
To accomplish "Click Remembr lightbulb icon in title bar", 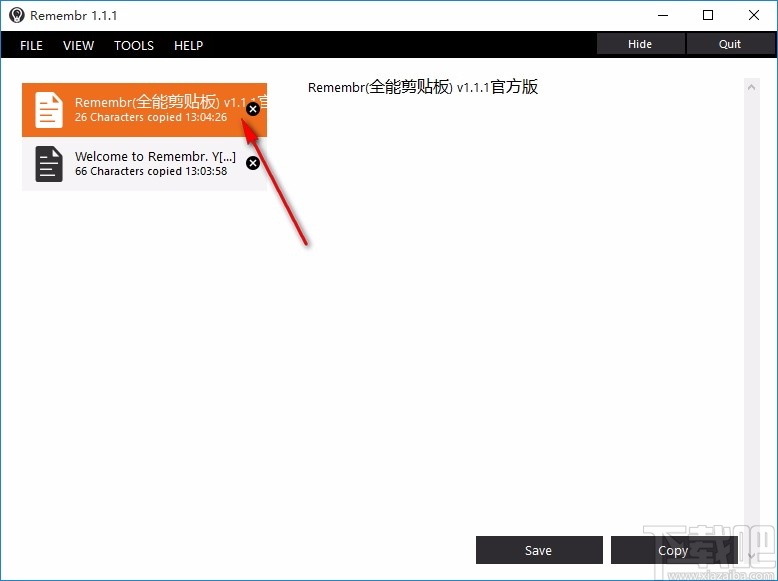I will (16, 15).
